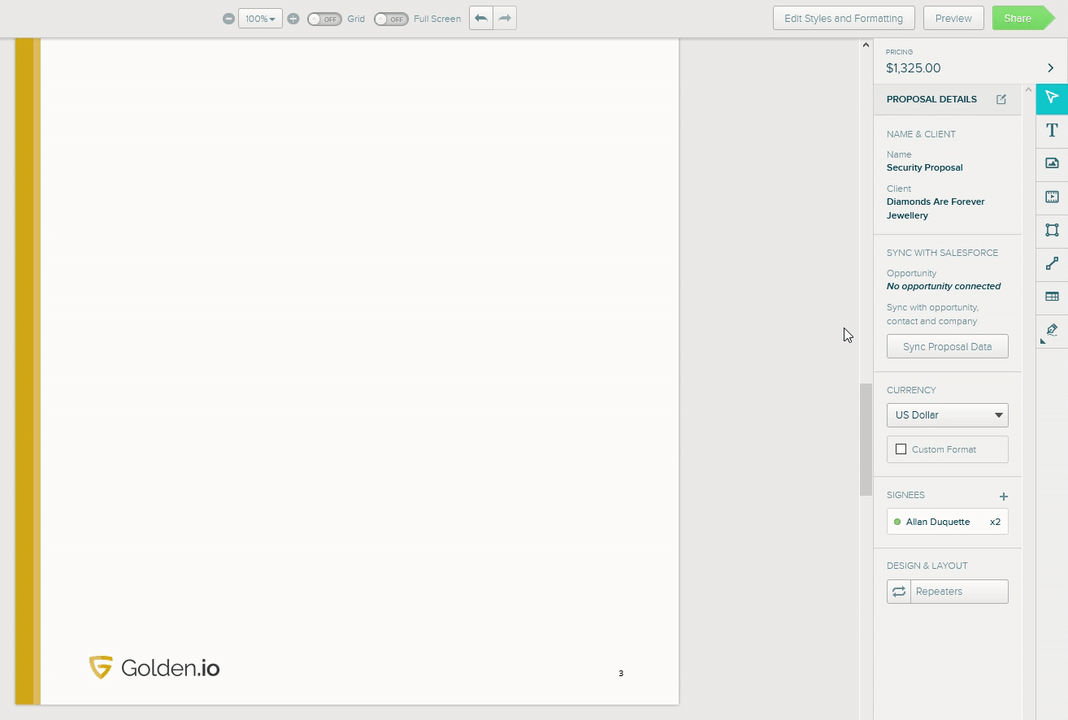Click 'No opportunity connected' text
The height and width of the screenshot is (720, 1068).
[943, 286]
